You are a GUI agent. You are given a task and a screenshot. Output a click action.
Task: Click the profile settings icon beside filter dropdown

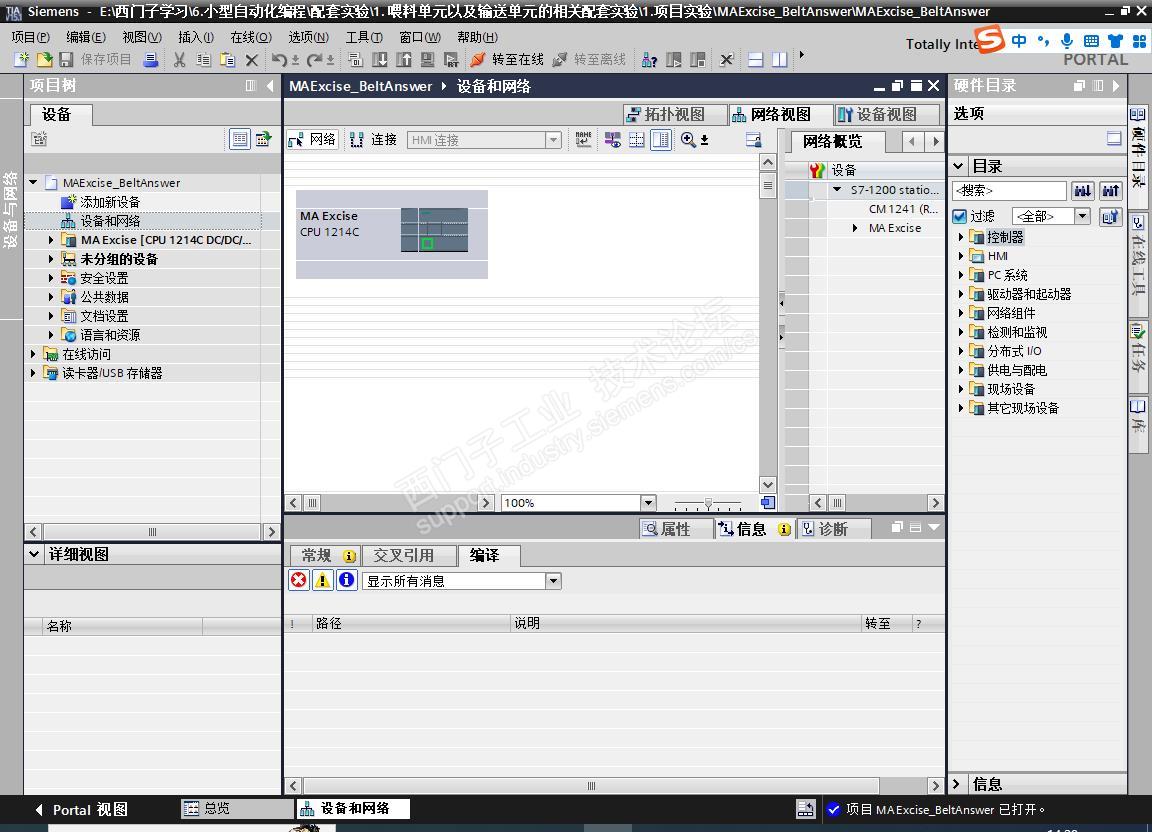[x=1110, y=216]
